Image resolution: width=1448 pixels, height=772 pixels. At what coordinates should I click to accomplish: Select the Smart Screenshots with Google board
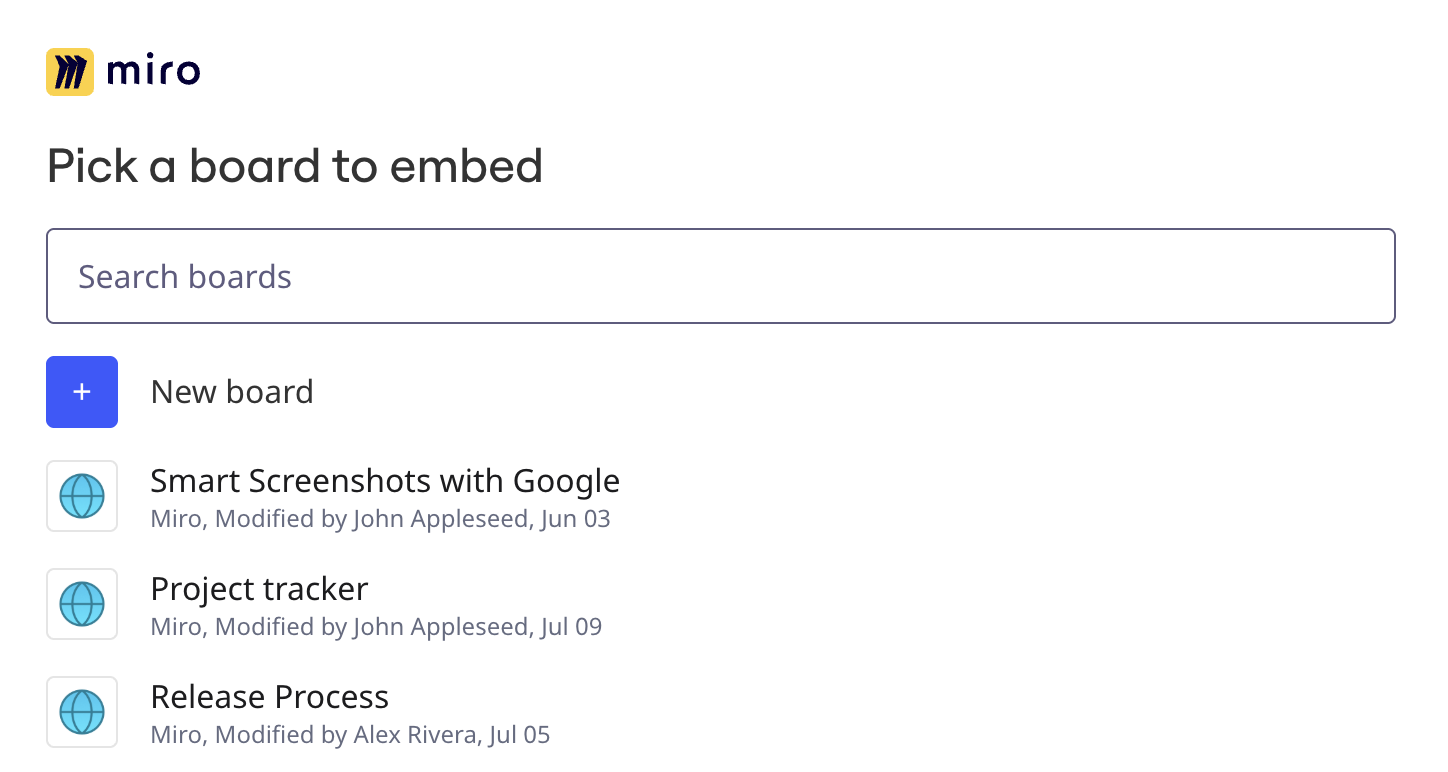click(385, 481)
